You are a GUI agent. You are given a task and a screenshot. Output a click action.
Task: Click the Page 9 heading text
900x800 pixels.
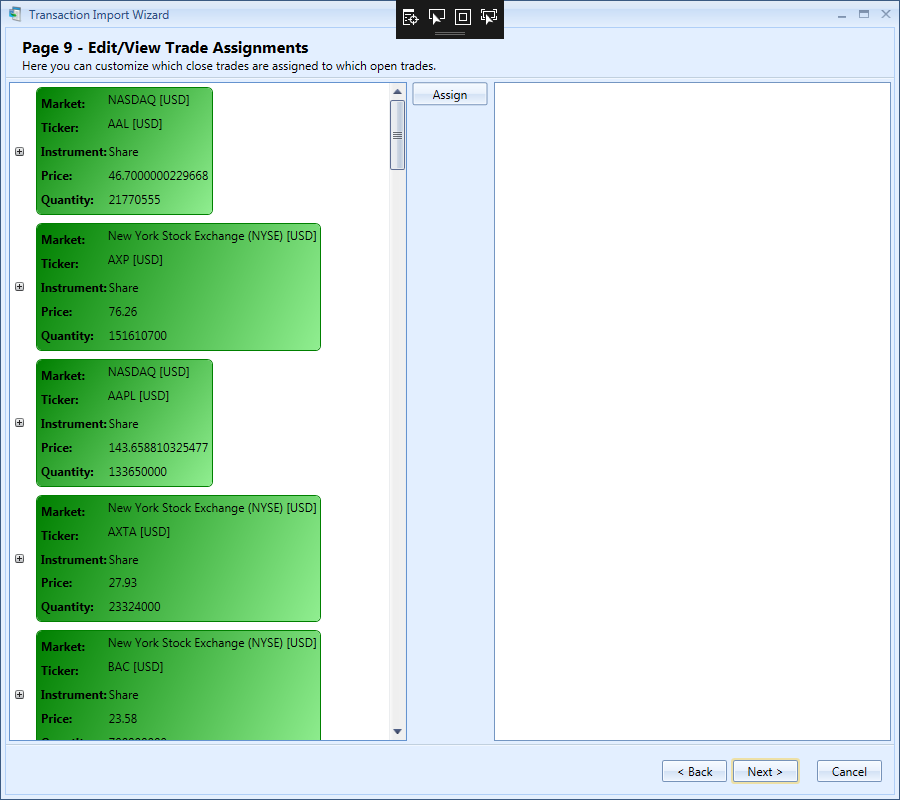point(165,48)
